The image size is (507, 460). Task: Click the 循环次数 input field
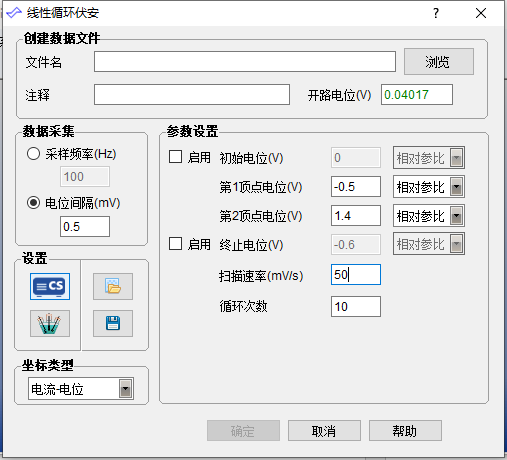click(x=356, y=306)
